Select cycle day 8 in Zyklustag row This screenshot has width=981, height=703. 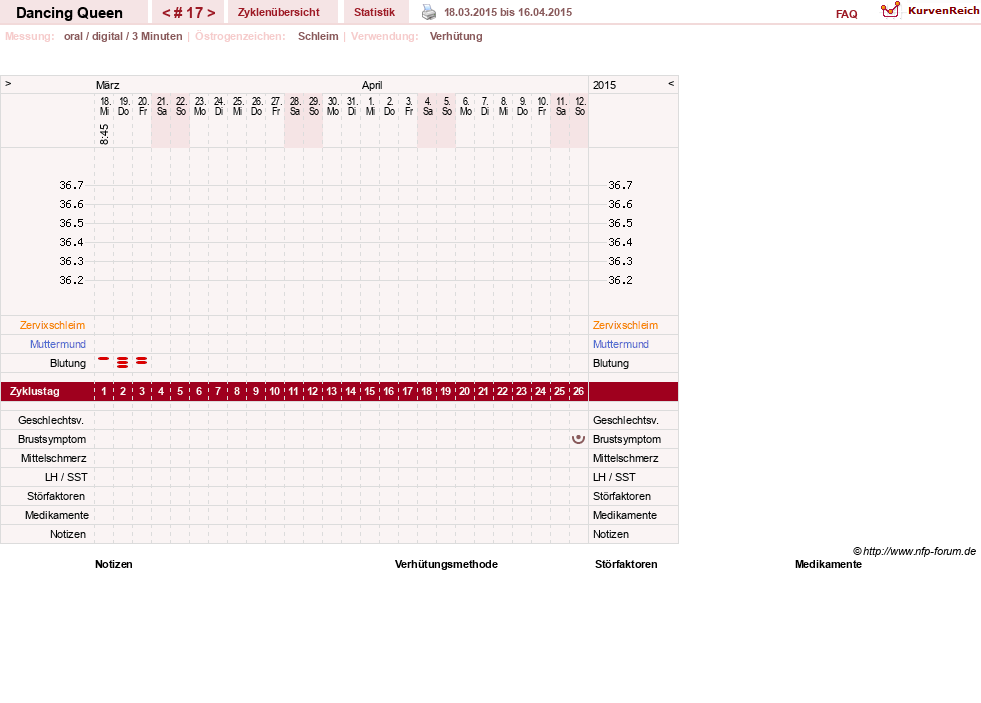236,392
